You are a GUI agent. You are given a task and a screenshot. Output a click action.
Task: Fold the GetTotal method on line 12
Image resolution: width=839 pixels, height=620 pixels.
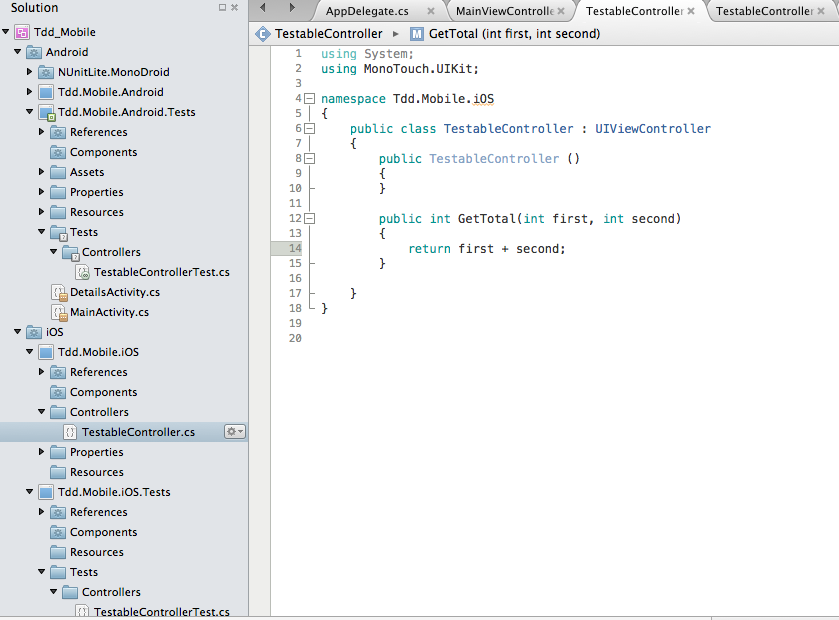pyautogui.click(x=309, y=218)
